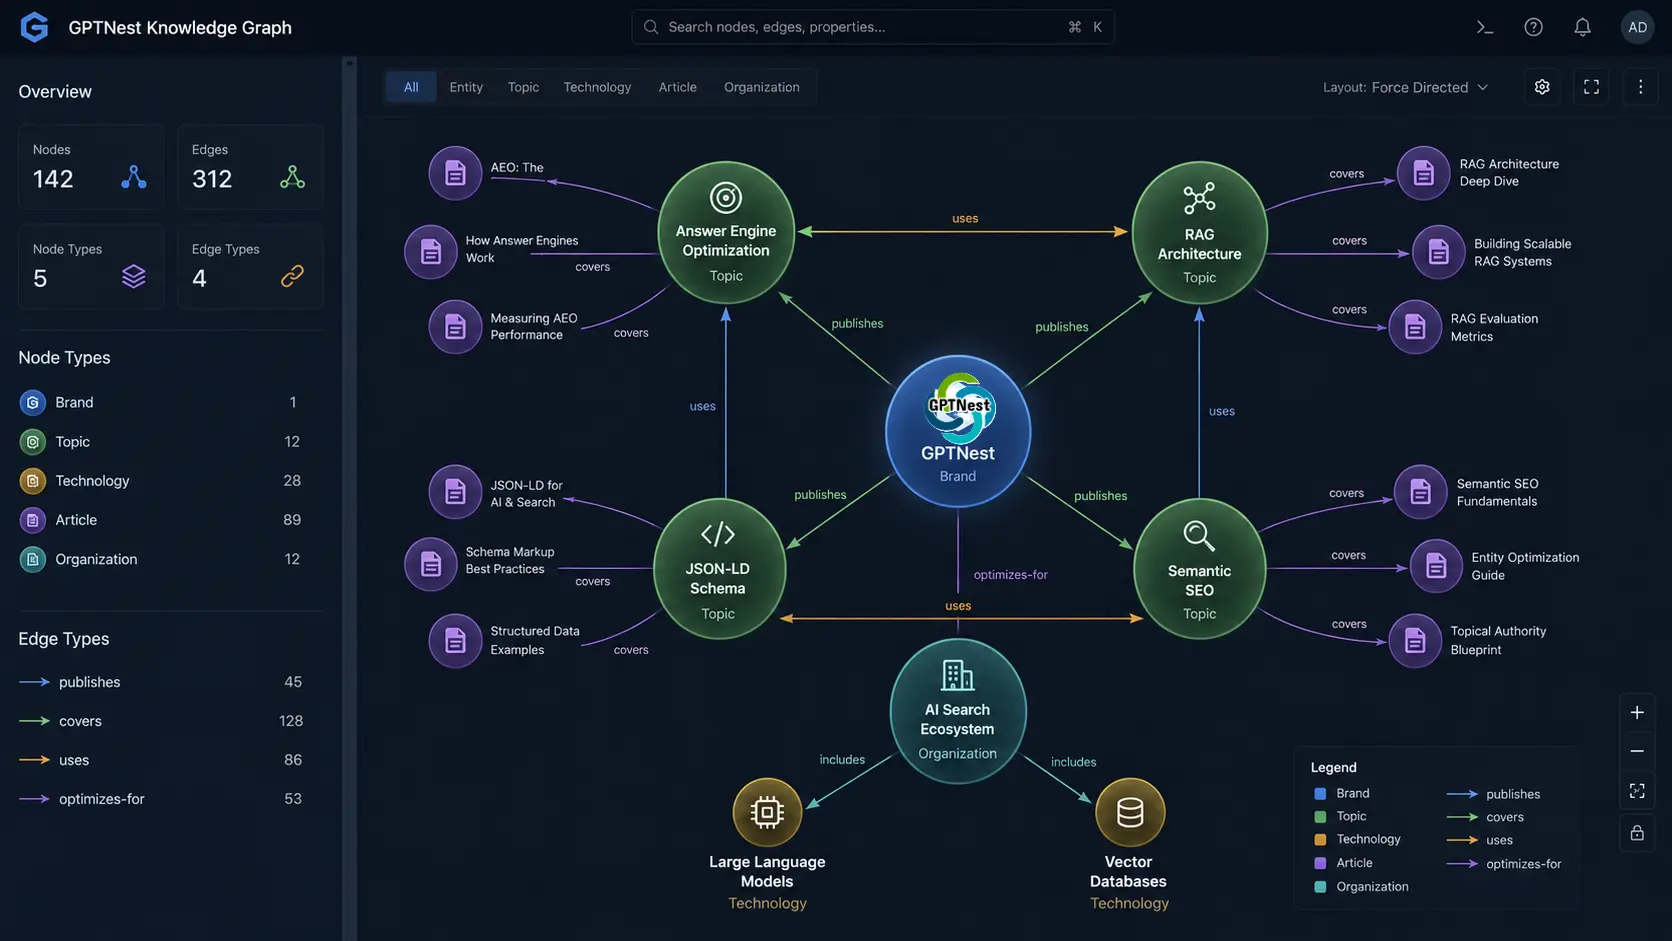Screen dimensions: 1672x941
Task: Zoom out with the minus button
Action: click(x=1637, y=751)
